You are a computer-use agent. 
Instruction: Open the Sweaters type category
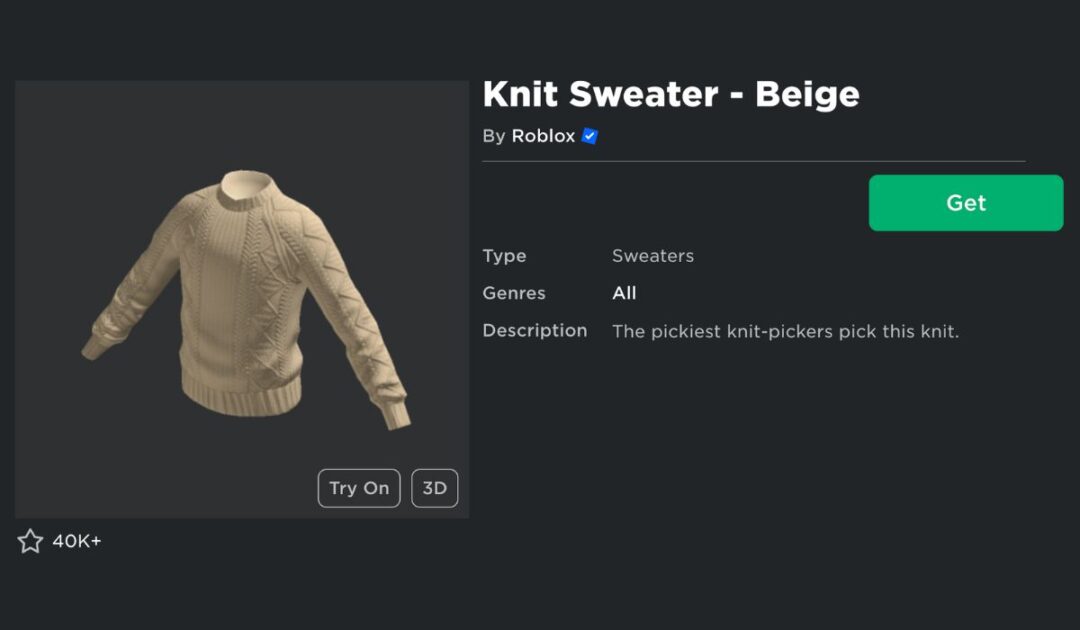(653, 256)
